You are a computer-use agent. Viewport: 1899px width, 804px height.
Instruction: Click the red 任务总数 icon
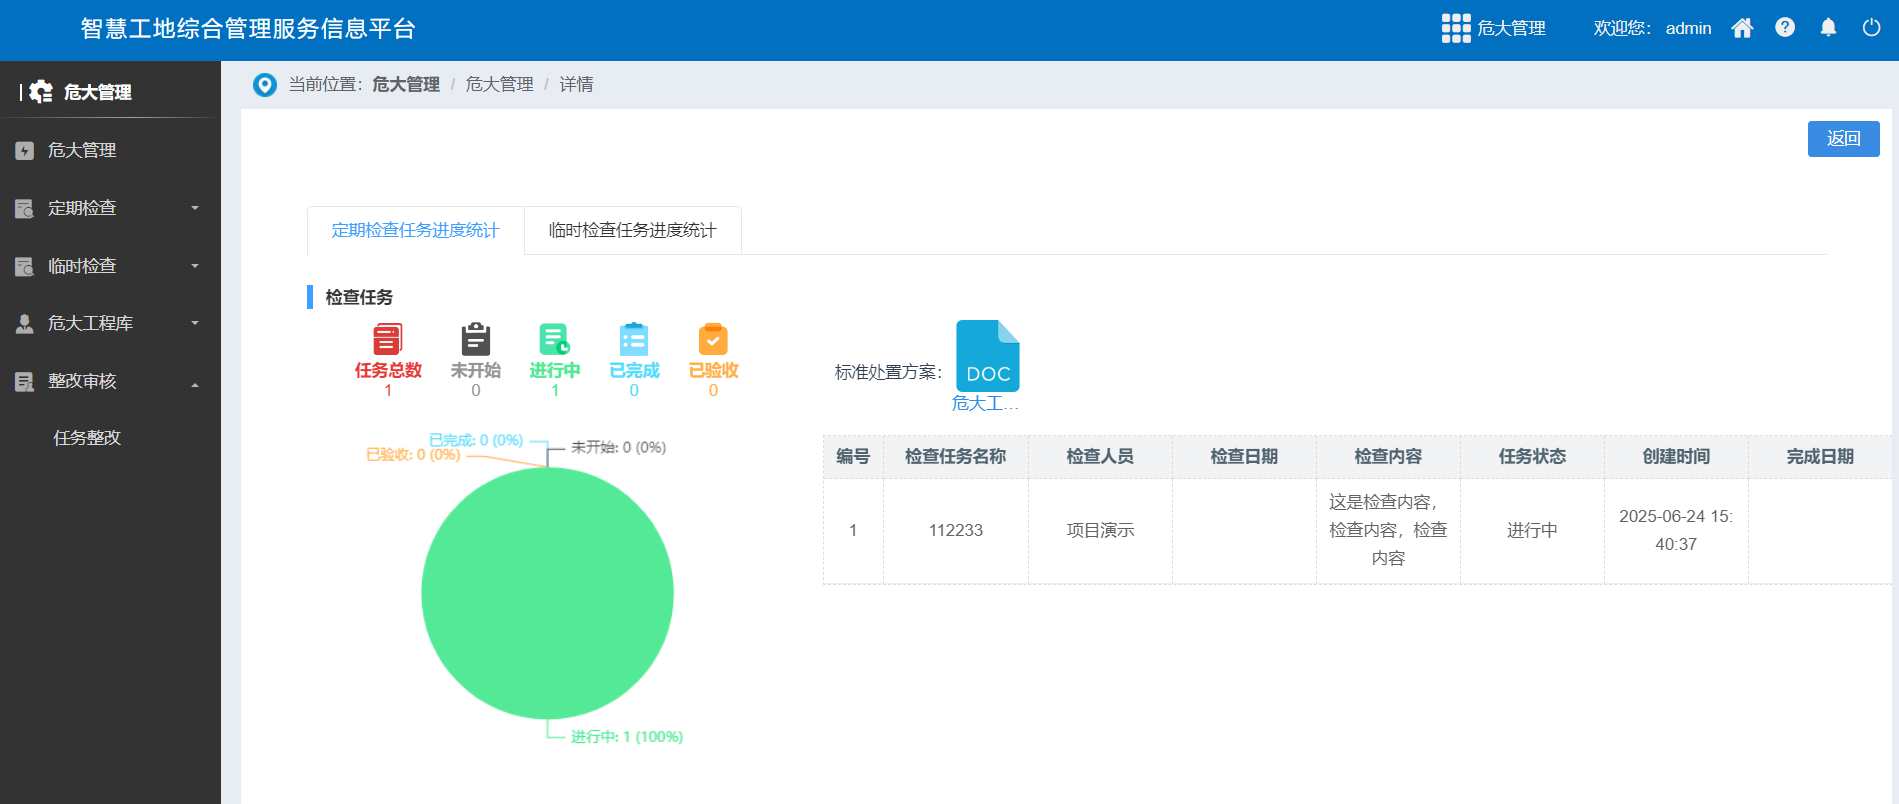(x=388, y=340)
